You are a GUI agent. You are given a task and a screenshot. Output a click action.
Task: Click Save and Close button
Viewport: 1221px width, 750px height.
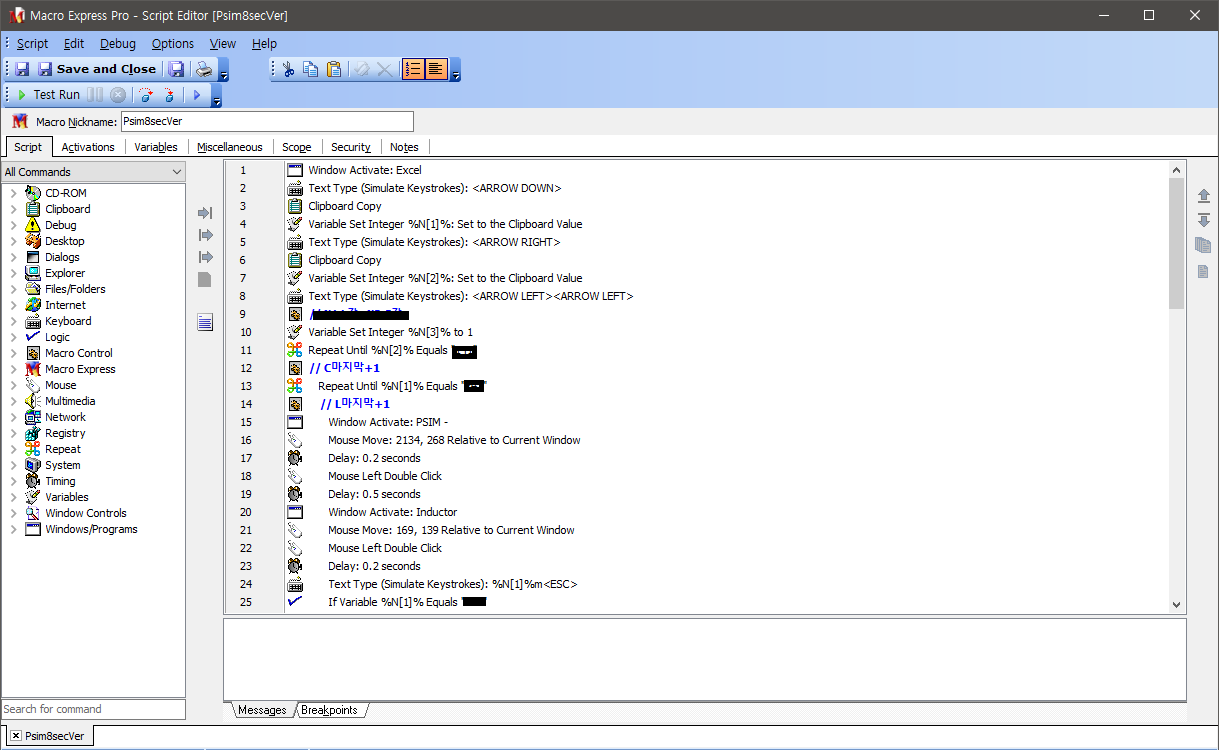point(97,69)
